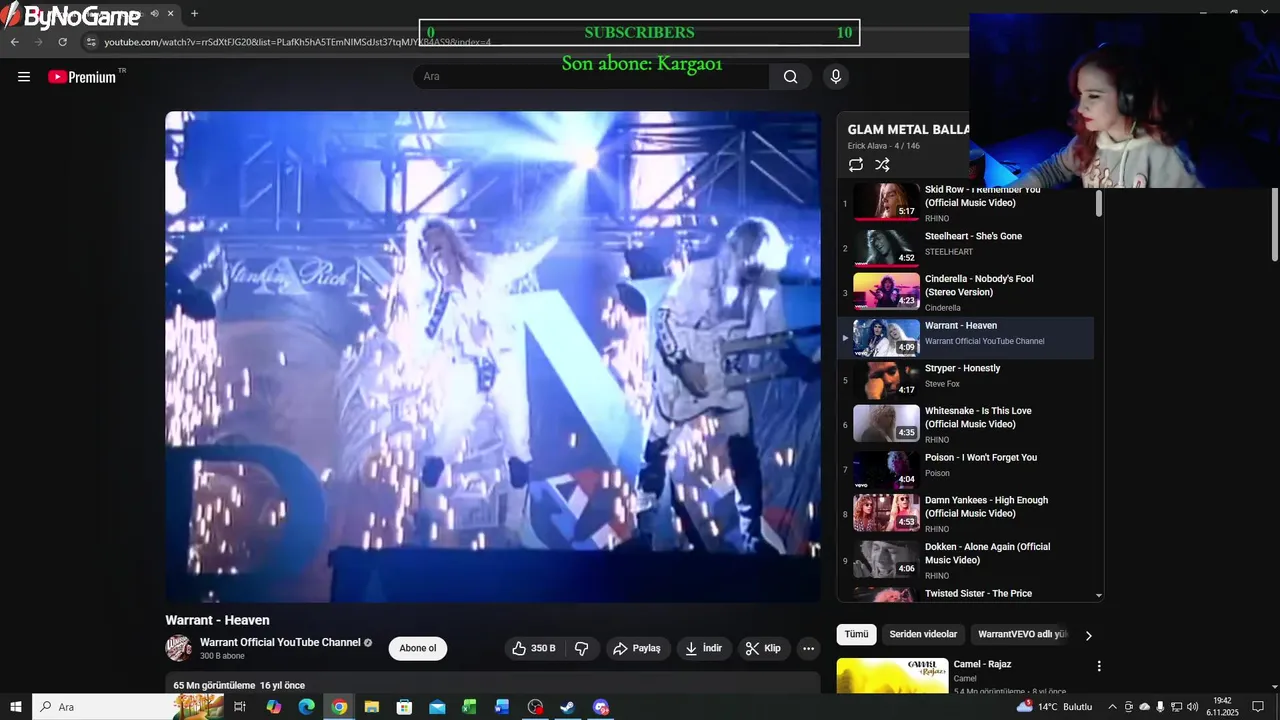
Task: Open Copilot from the taskbar
Action: tap(273, 707)
